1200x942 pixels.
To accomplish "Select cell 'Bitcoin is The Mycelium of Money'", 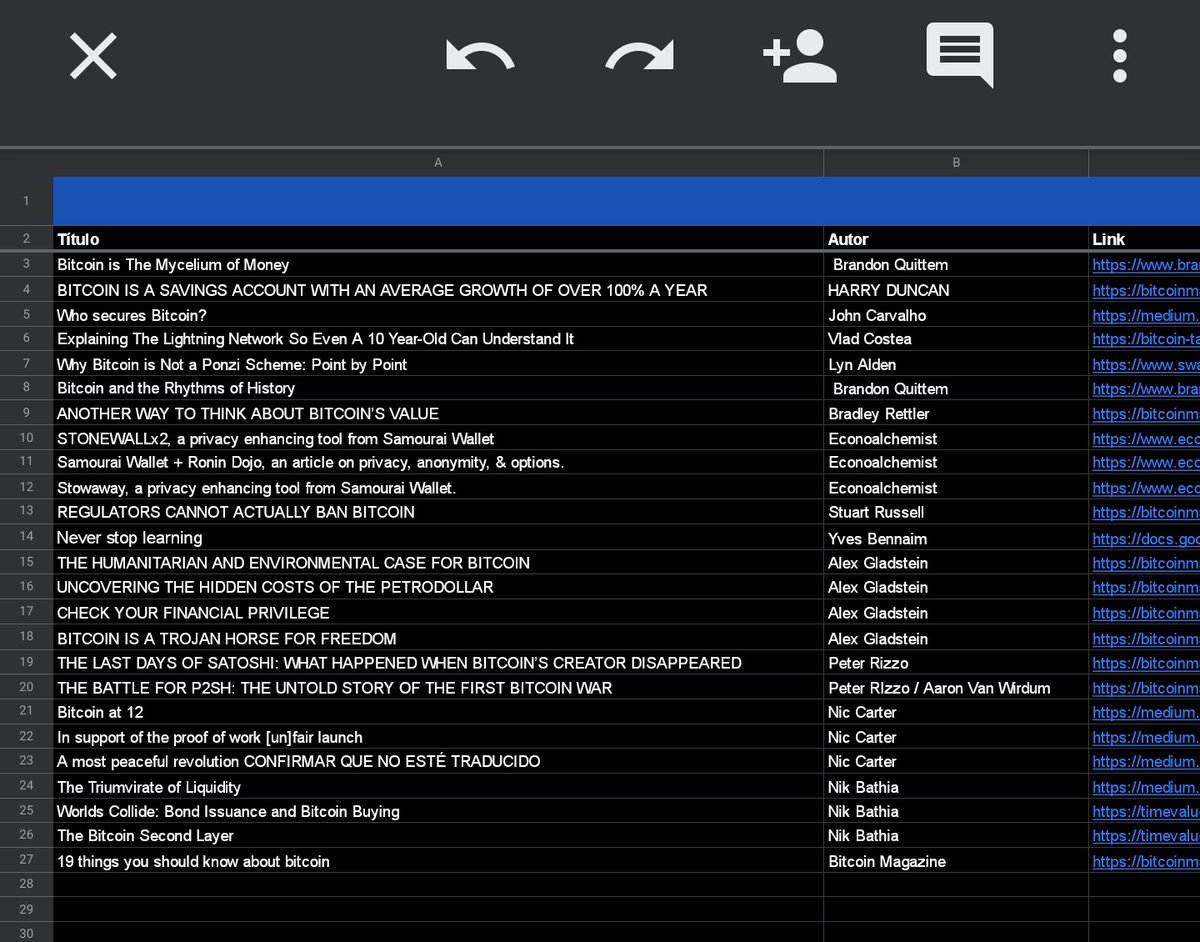I will 438,265.
